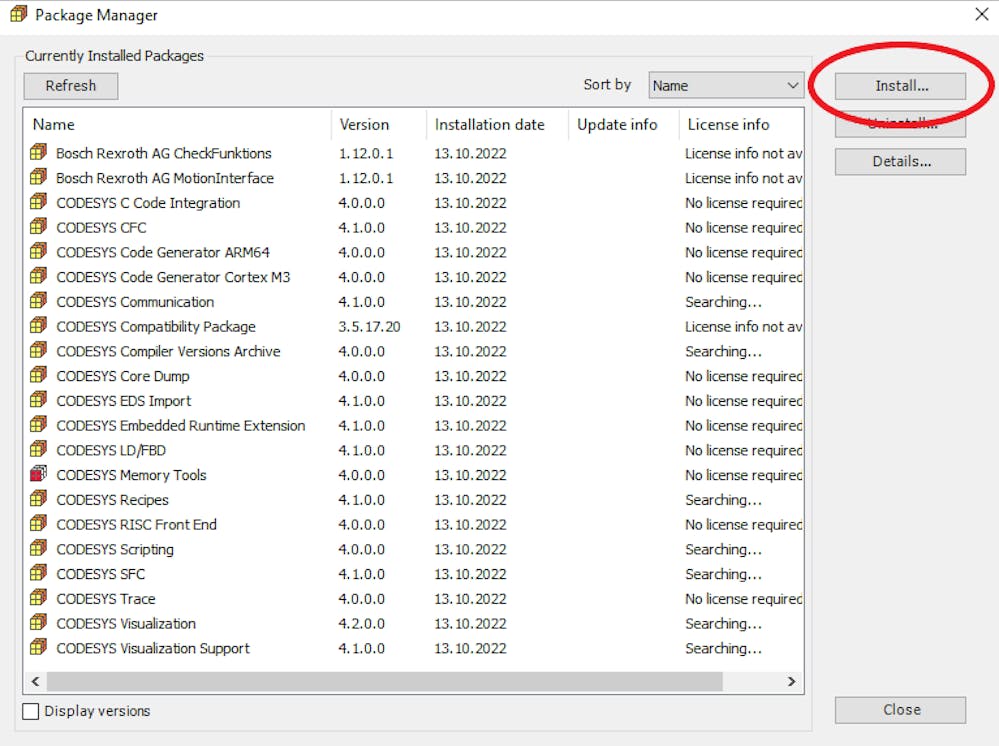Viewport: 999px width, 746px height.
Task: Click version 4.2.0.0 of CODESYS Visualization
Action: [x=362, y=624]
